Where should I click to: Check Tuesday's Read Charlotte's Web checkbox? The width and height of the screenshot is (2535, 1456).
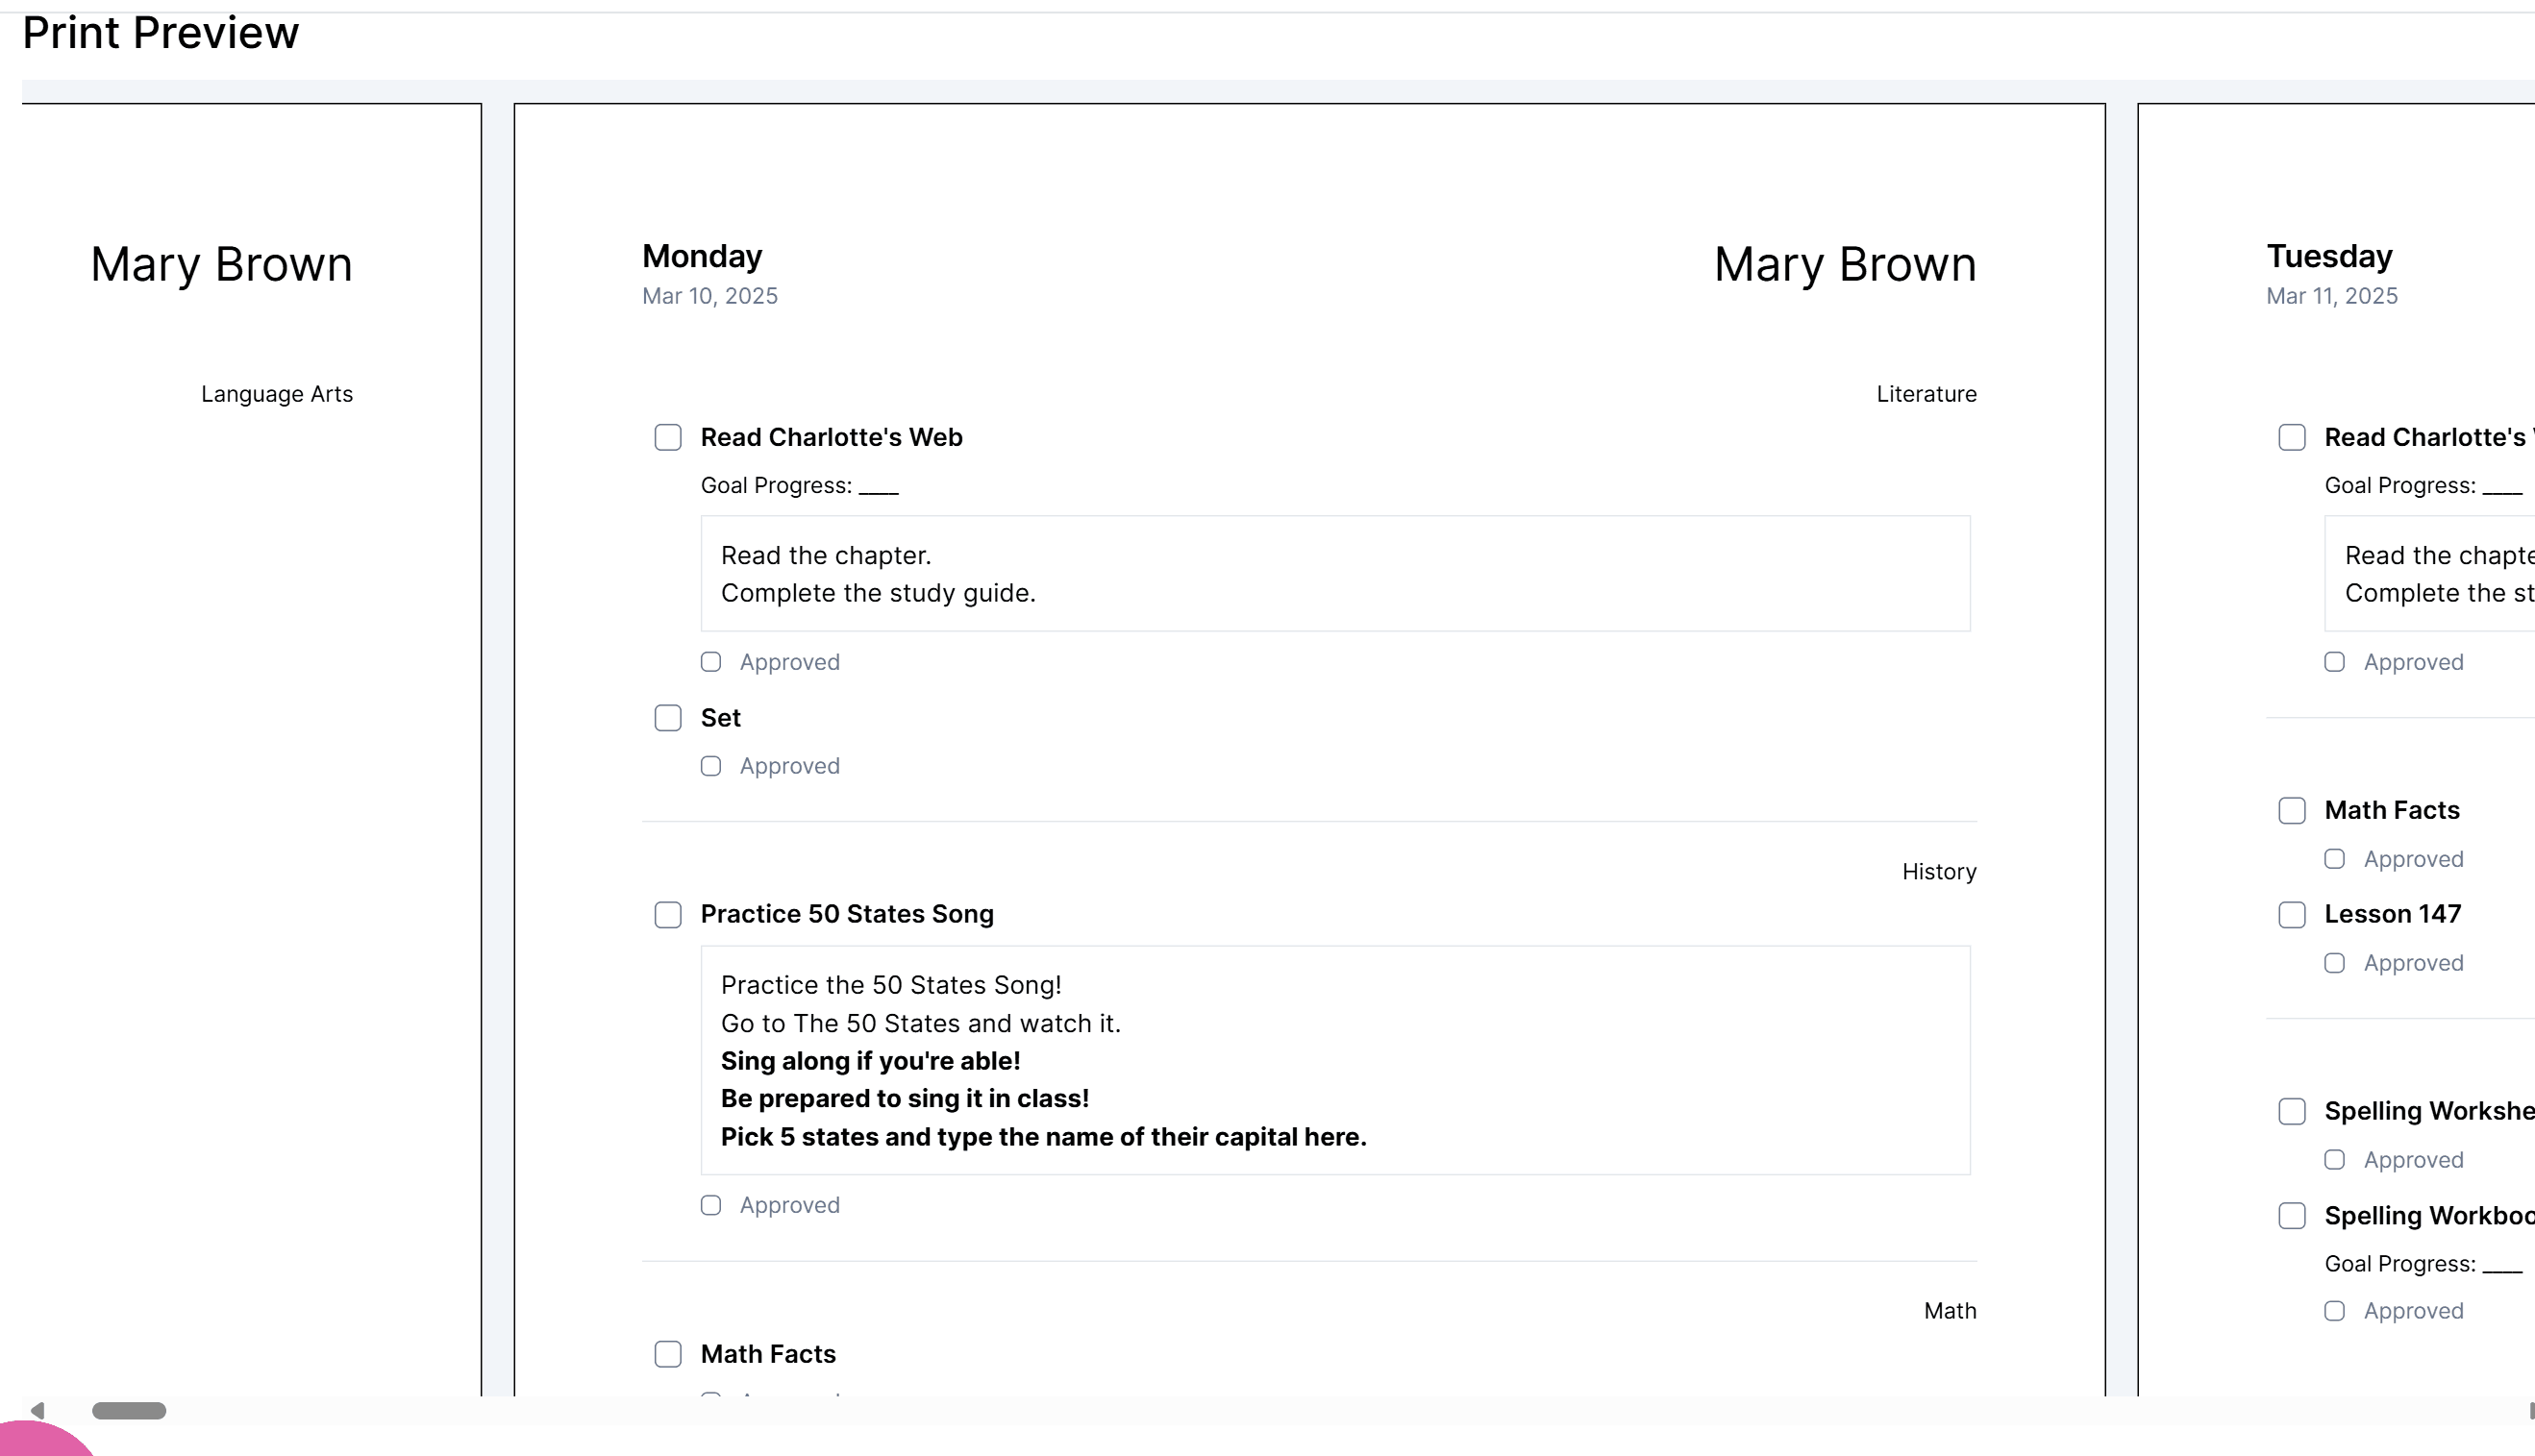2291,437
